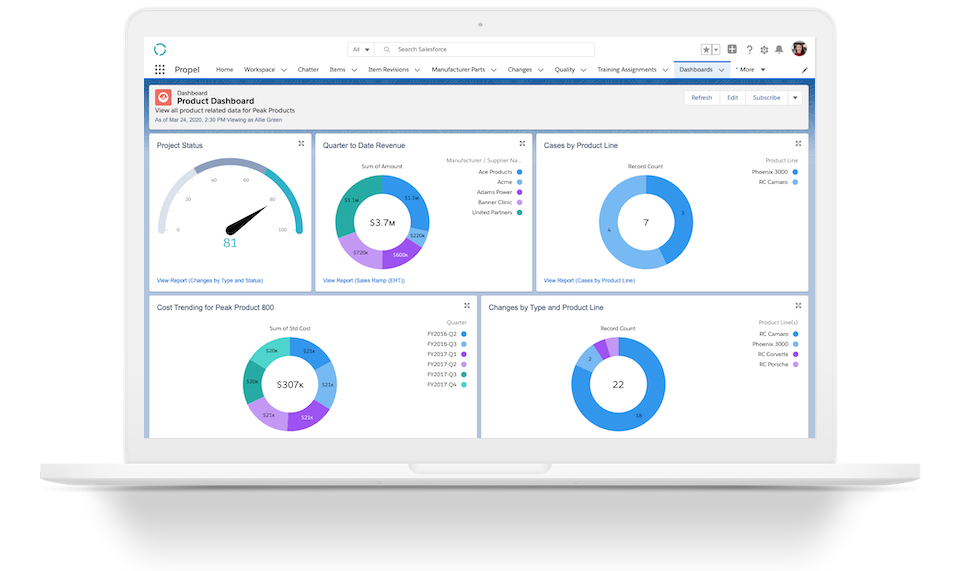Screen dimensions: 962x571
Task: Click the gauge needle in Project Status
Action: coord(245,221)
